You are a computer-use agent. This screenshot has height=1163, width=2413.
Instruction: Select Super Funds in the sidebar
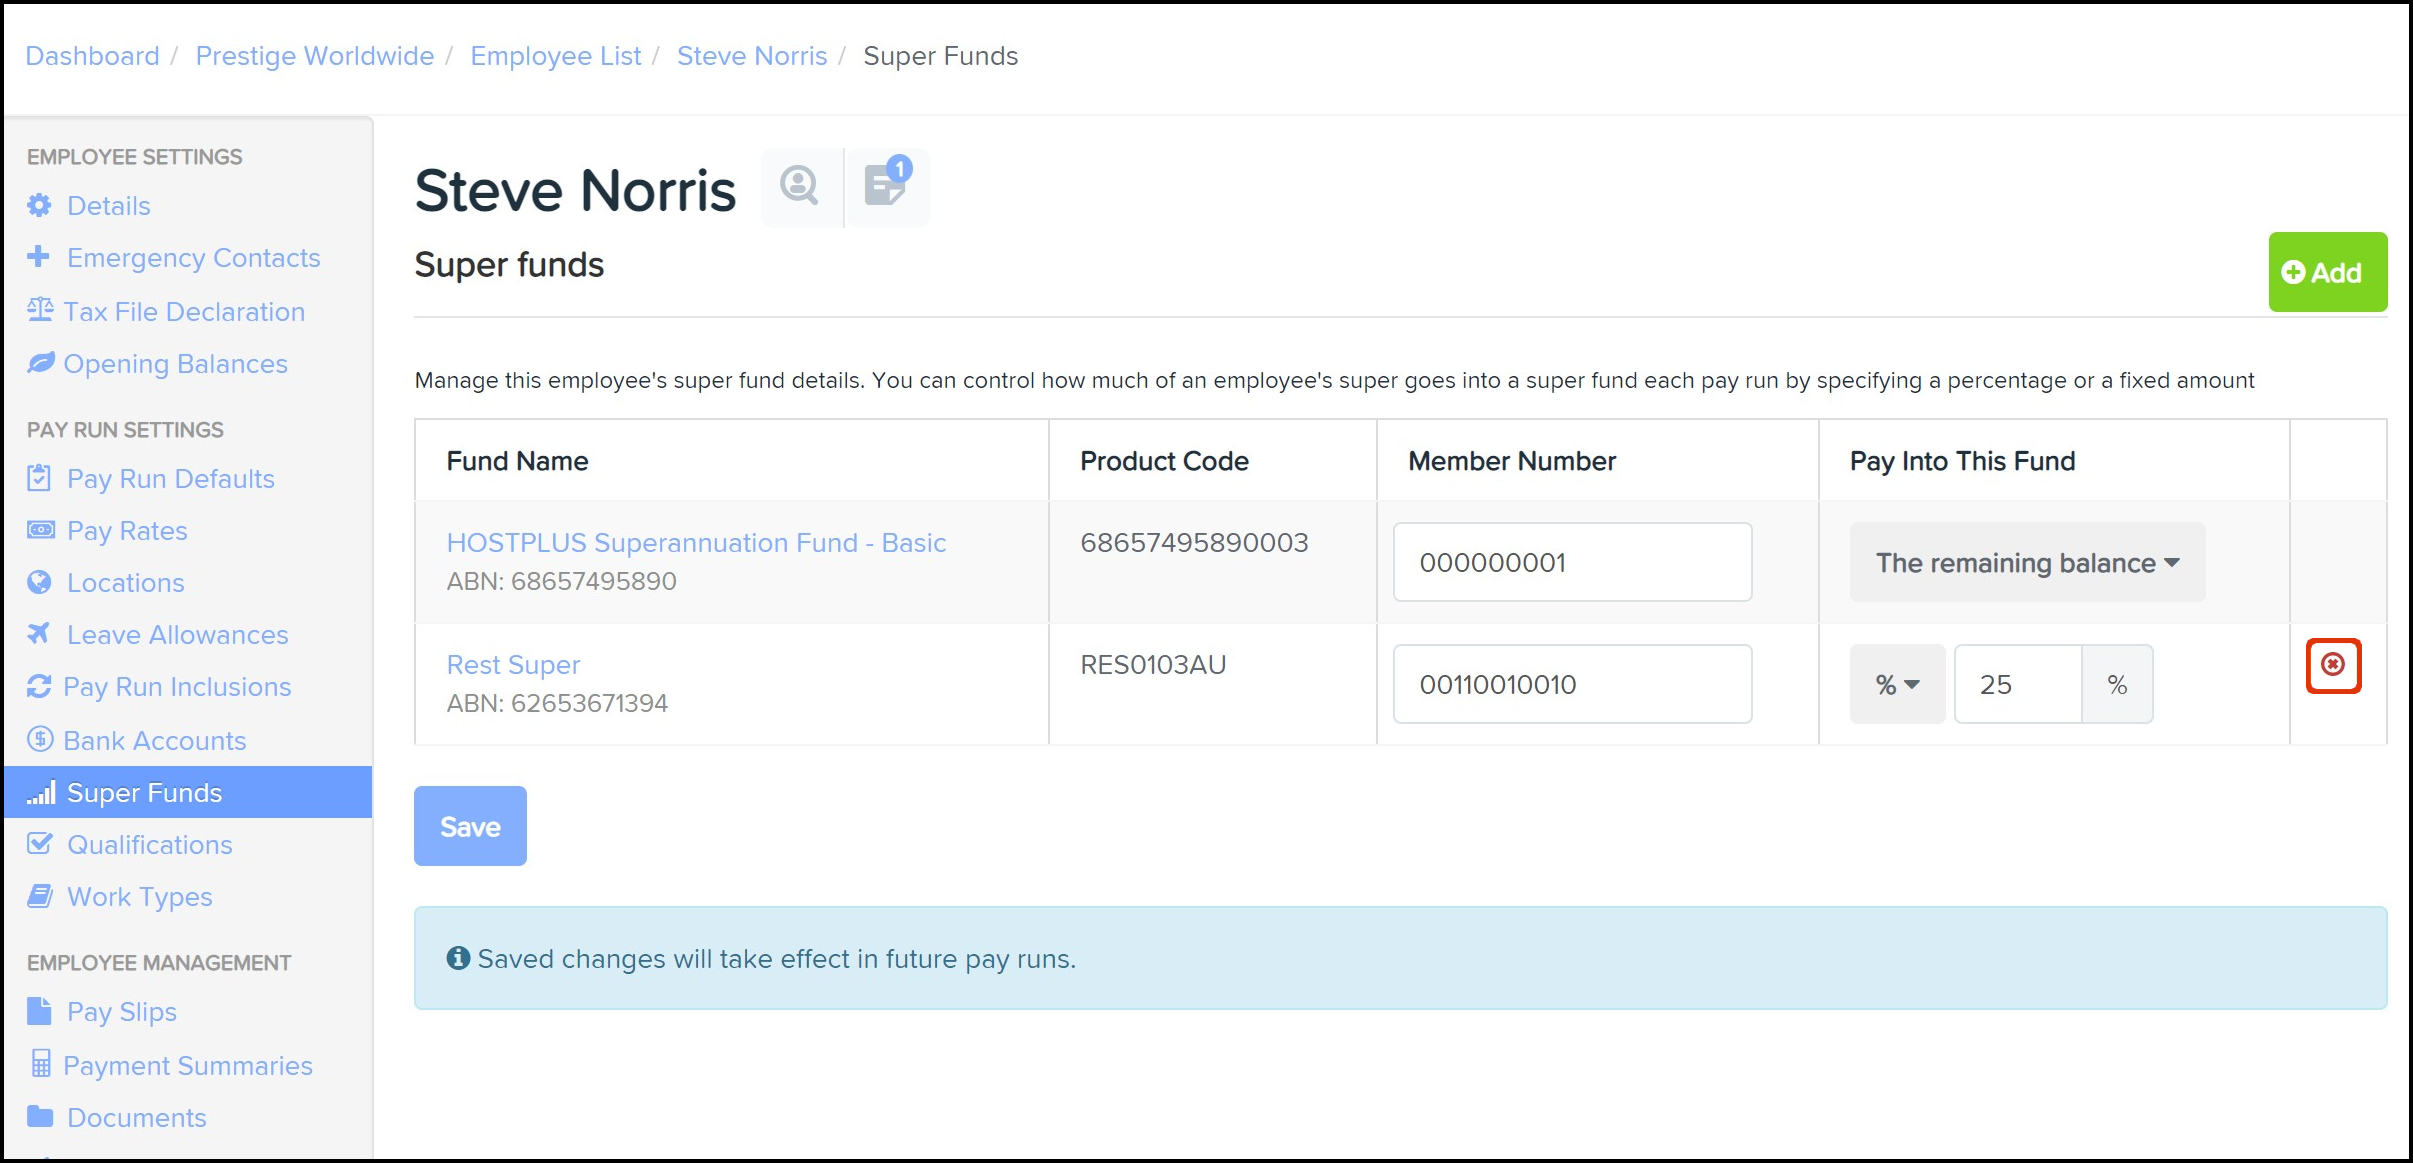[144, 793]
